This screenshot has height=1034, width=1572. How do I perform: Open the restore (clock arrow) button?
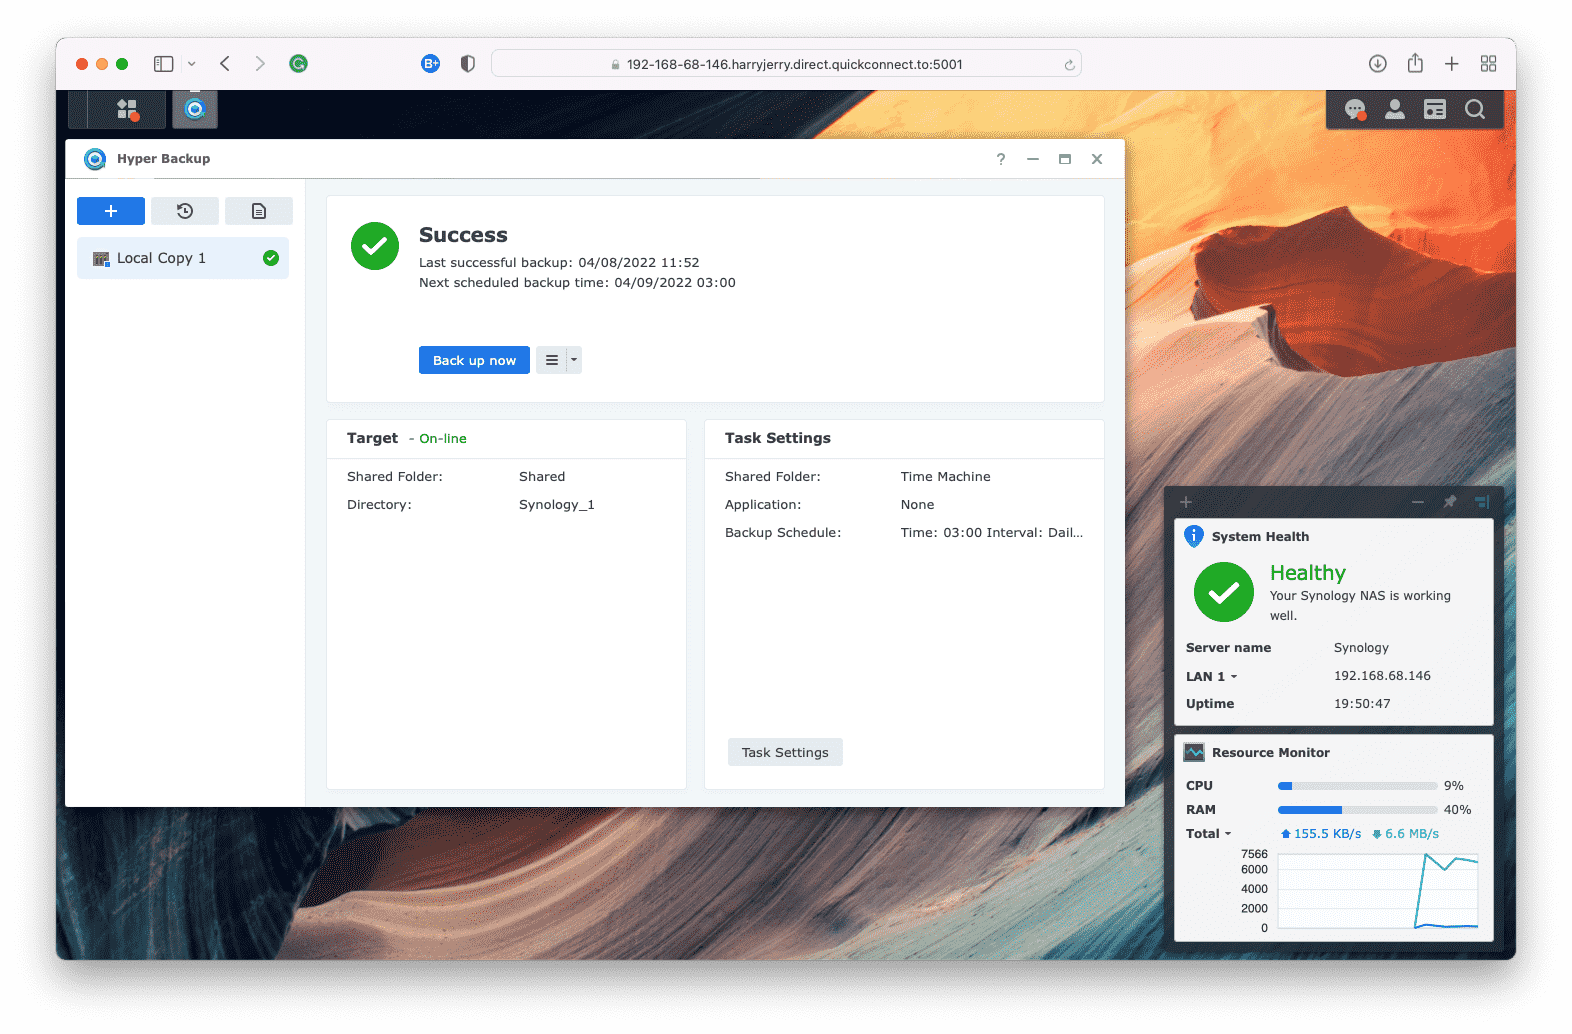coord(185,211)
